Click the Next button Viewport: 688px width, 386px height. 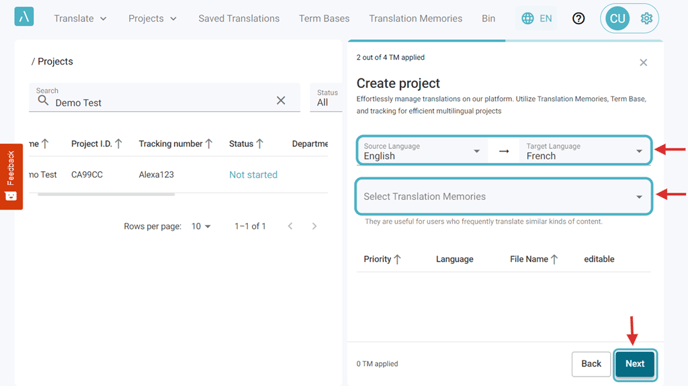click(635, 364)
